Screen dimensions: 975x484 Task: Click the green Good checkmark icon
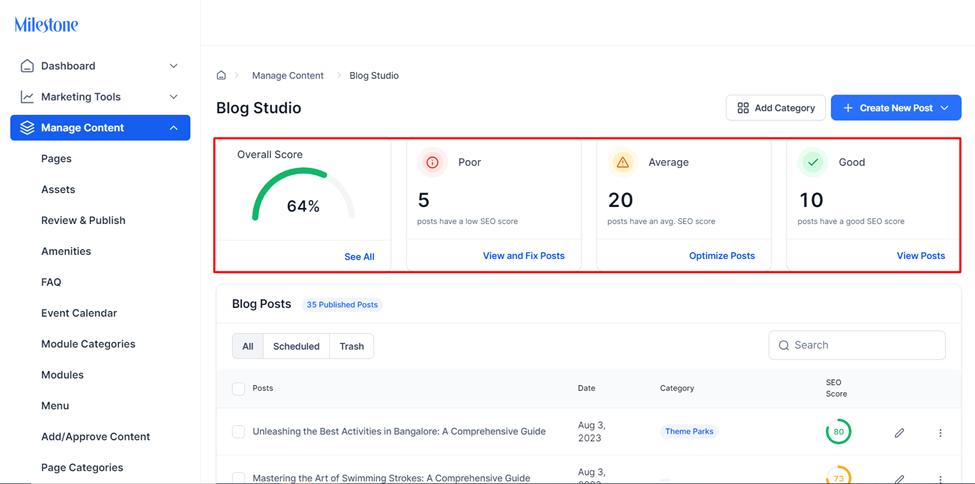coord(813,162)
